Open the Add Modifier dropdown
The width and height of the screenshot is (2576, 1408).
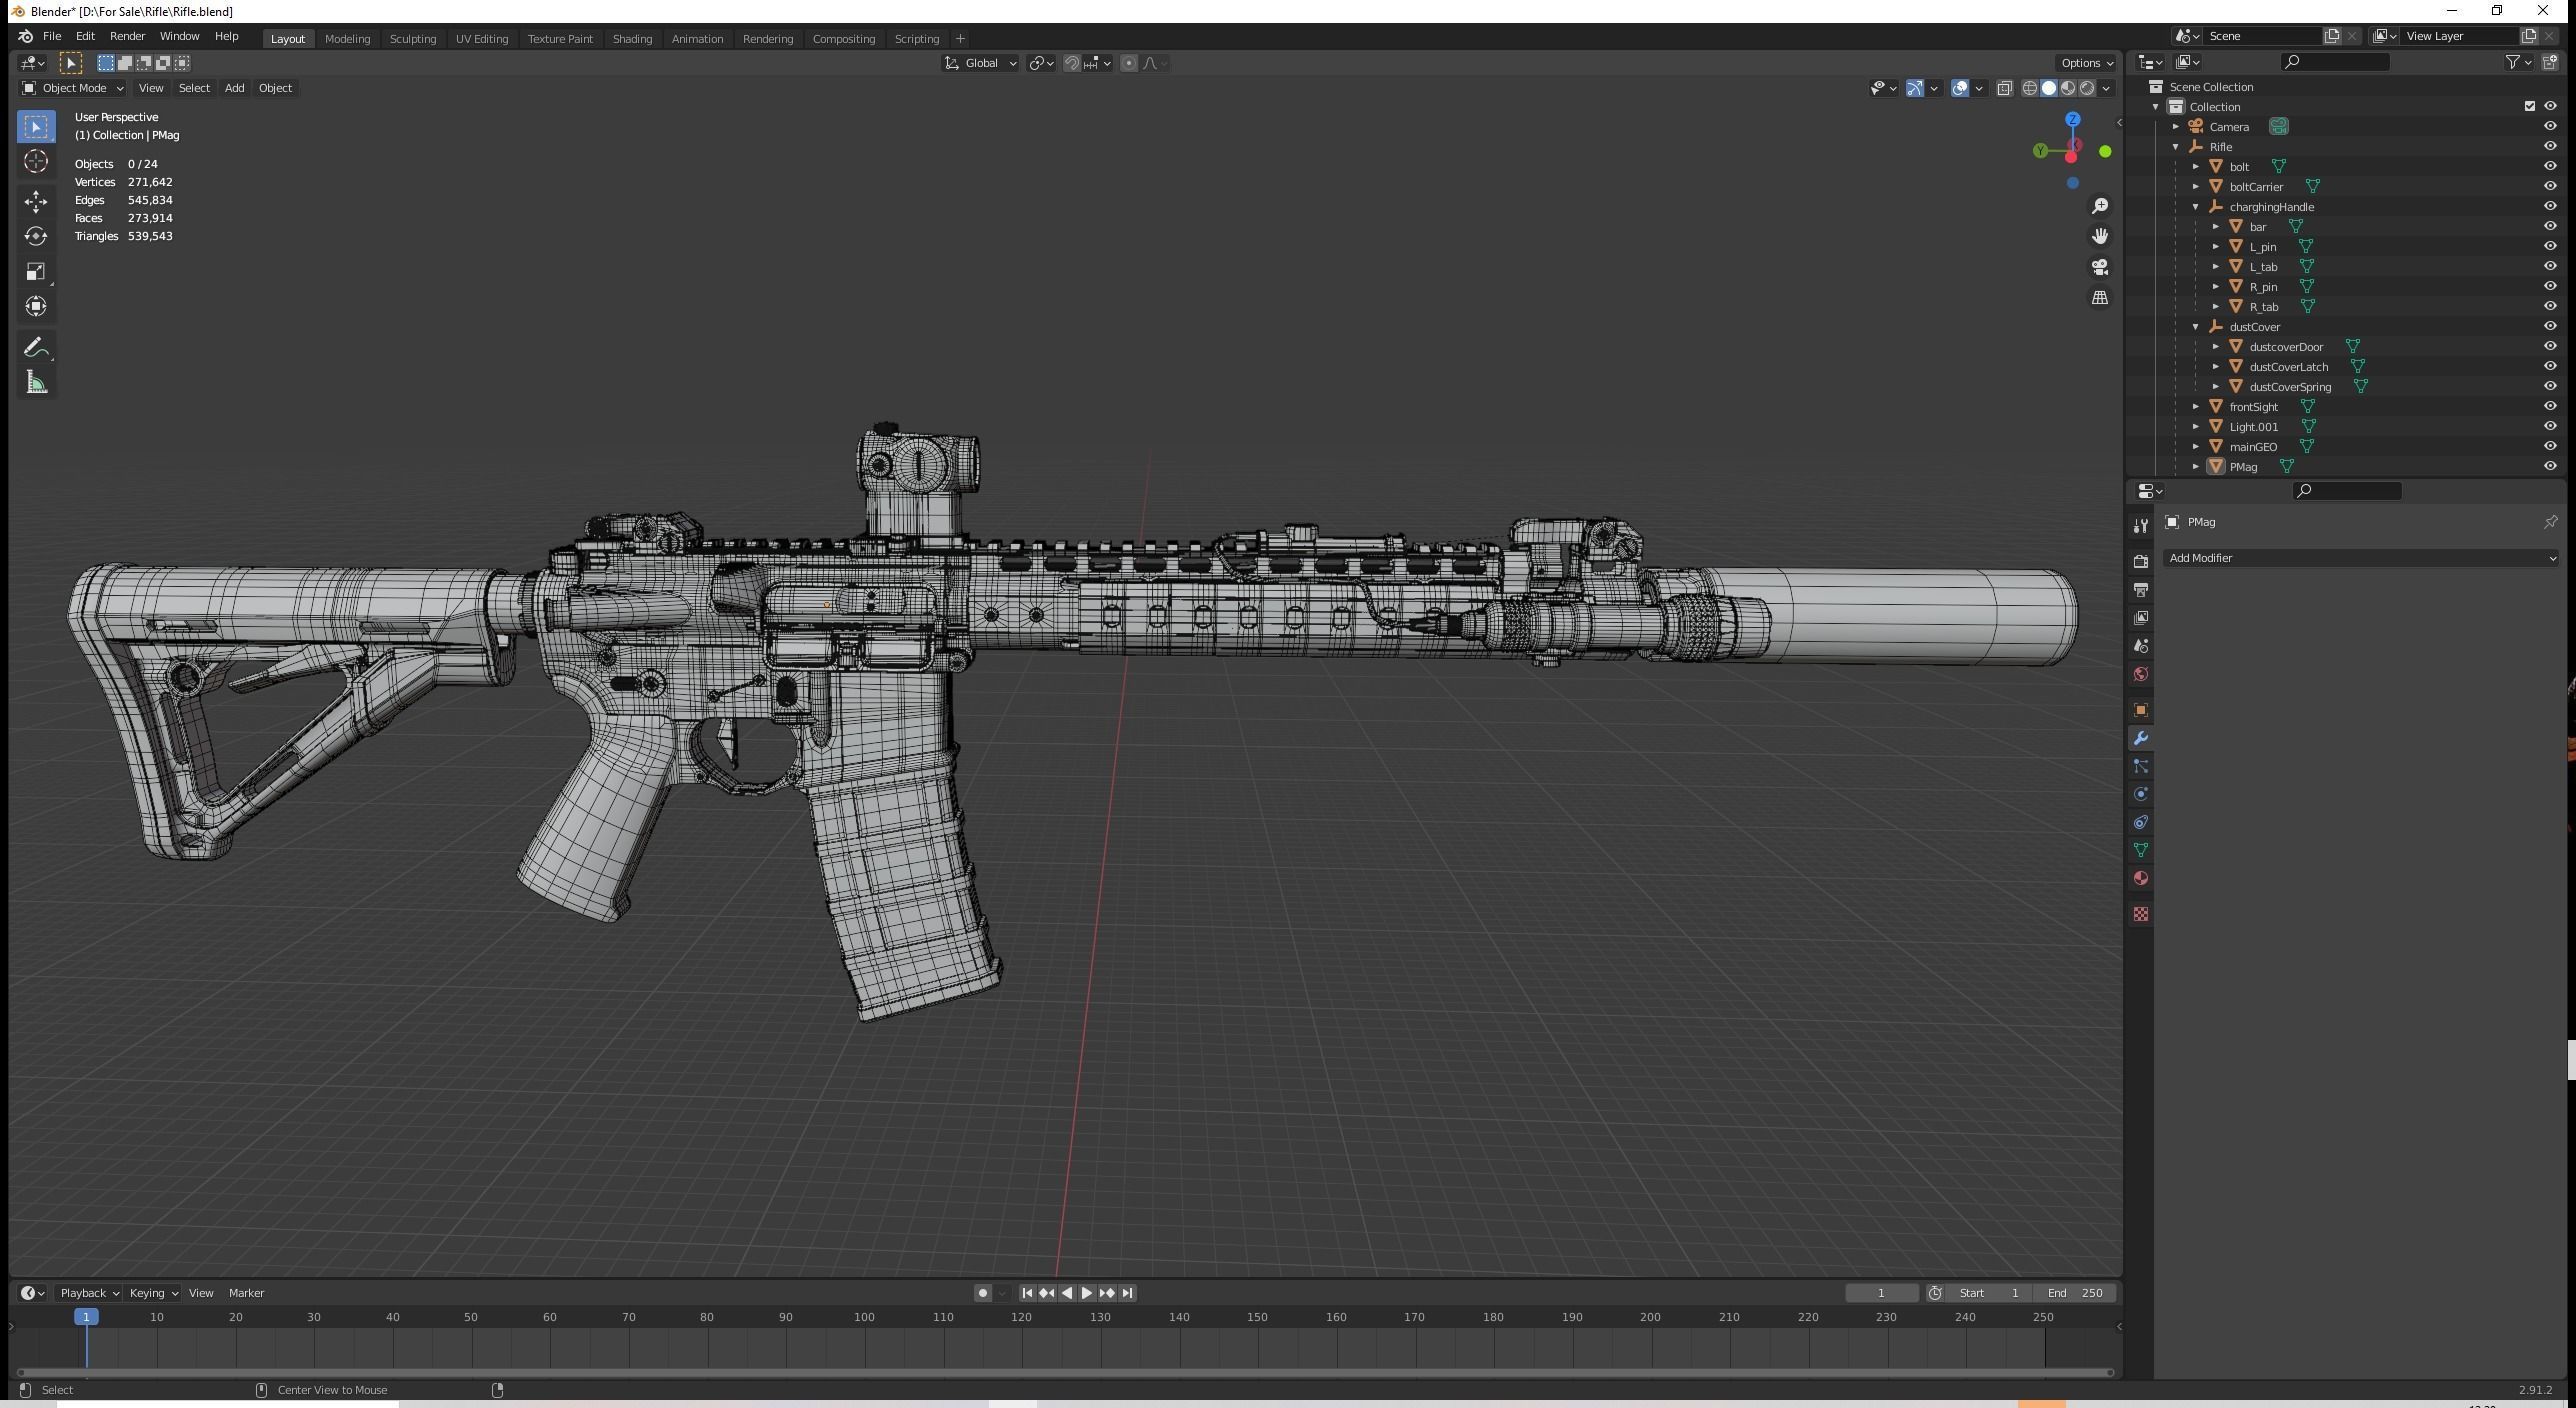2360,558
